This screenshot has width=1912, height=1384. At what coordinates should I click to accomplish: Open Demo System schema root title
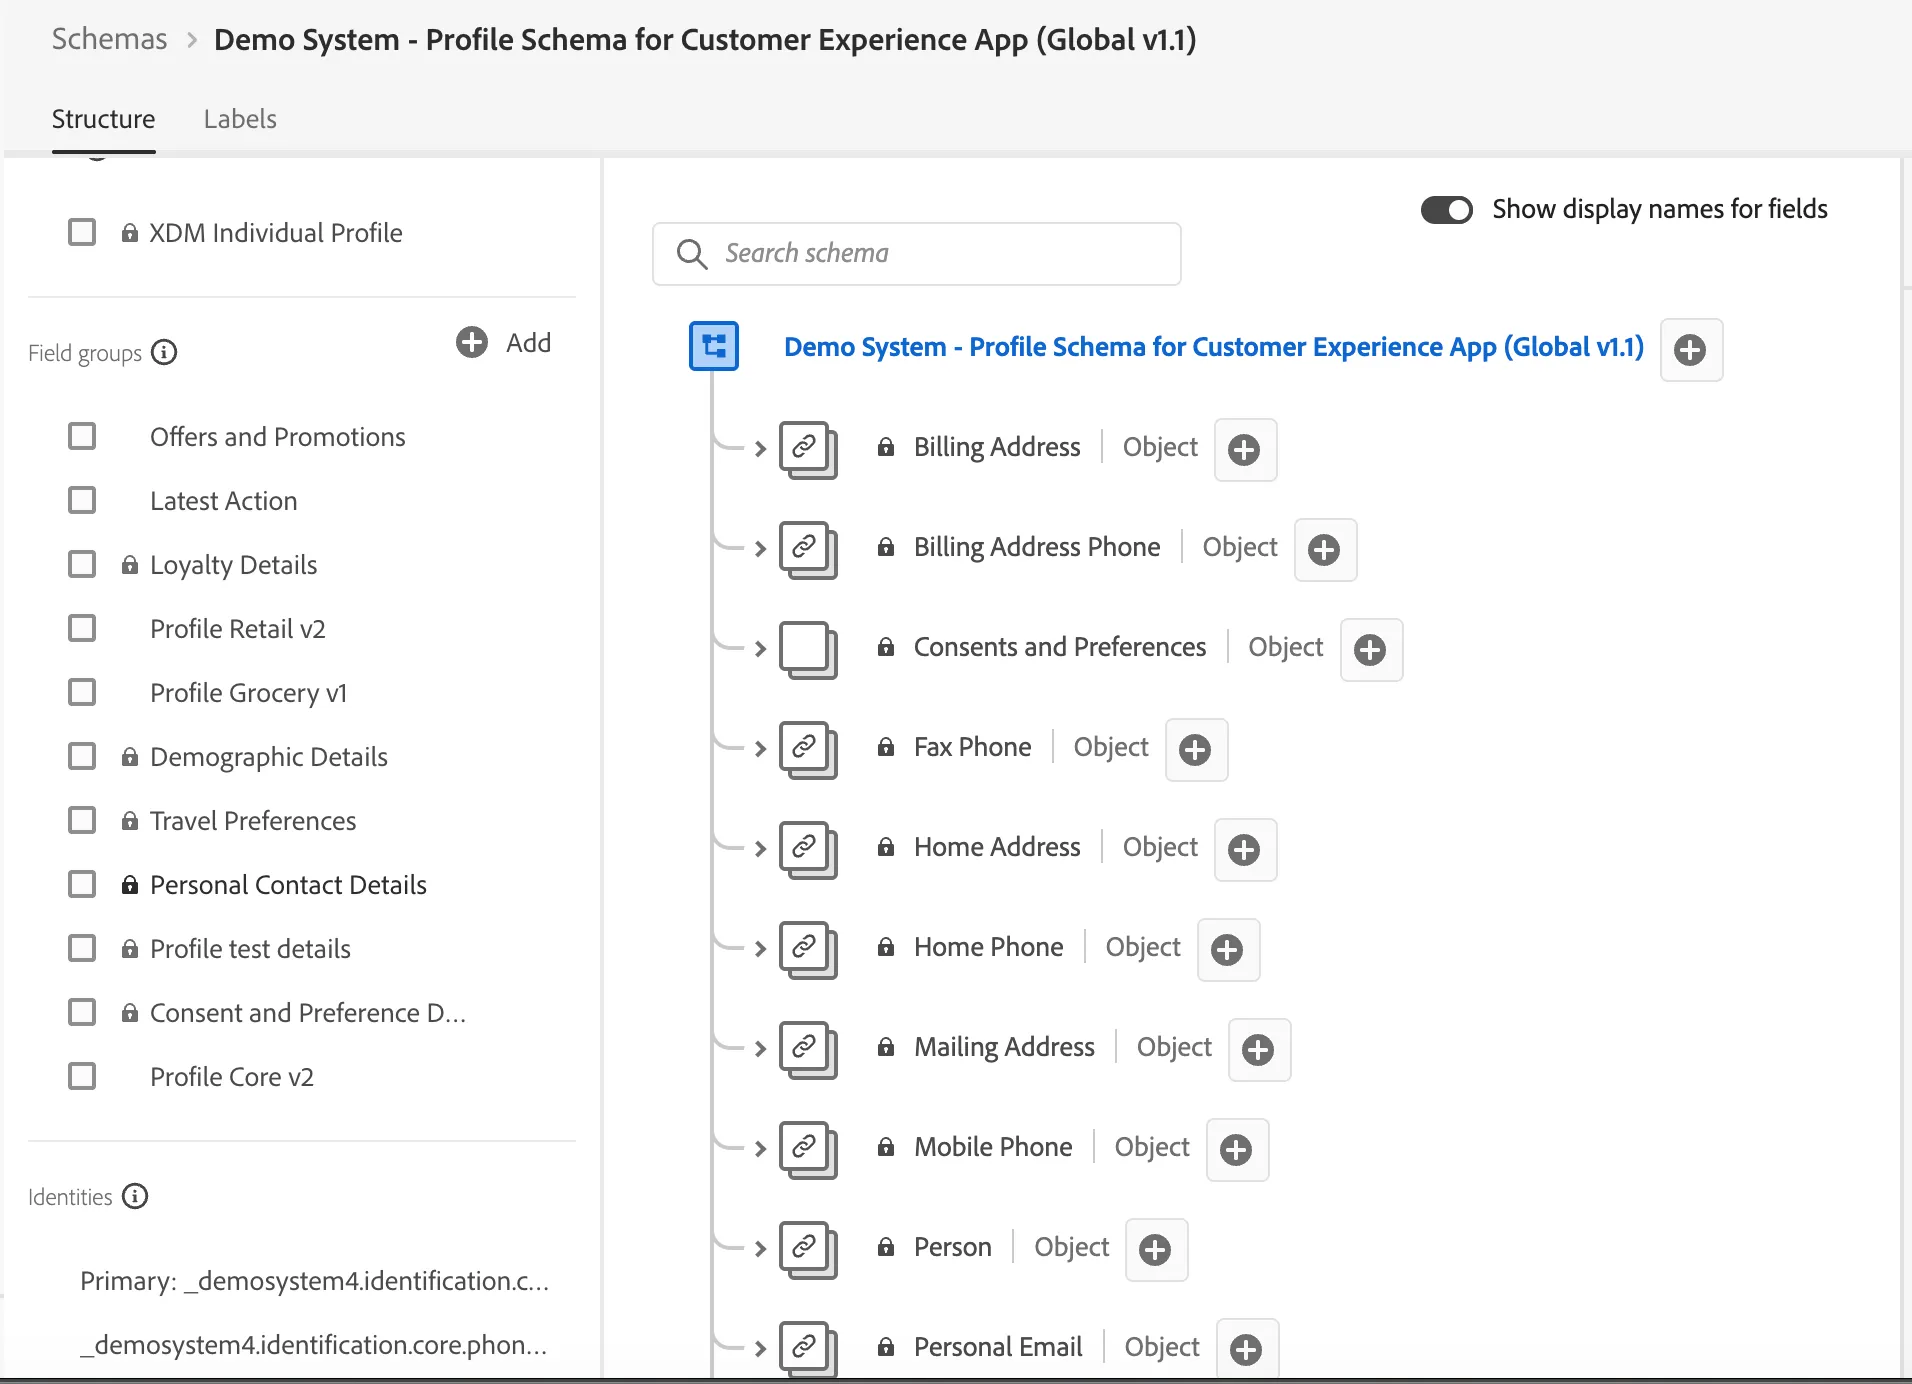[x=1214, y=347]
